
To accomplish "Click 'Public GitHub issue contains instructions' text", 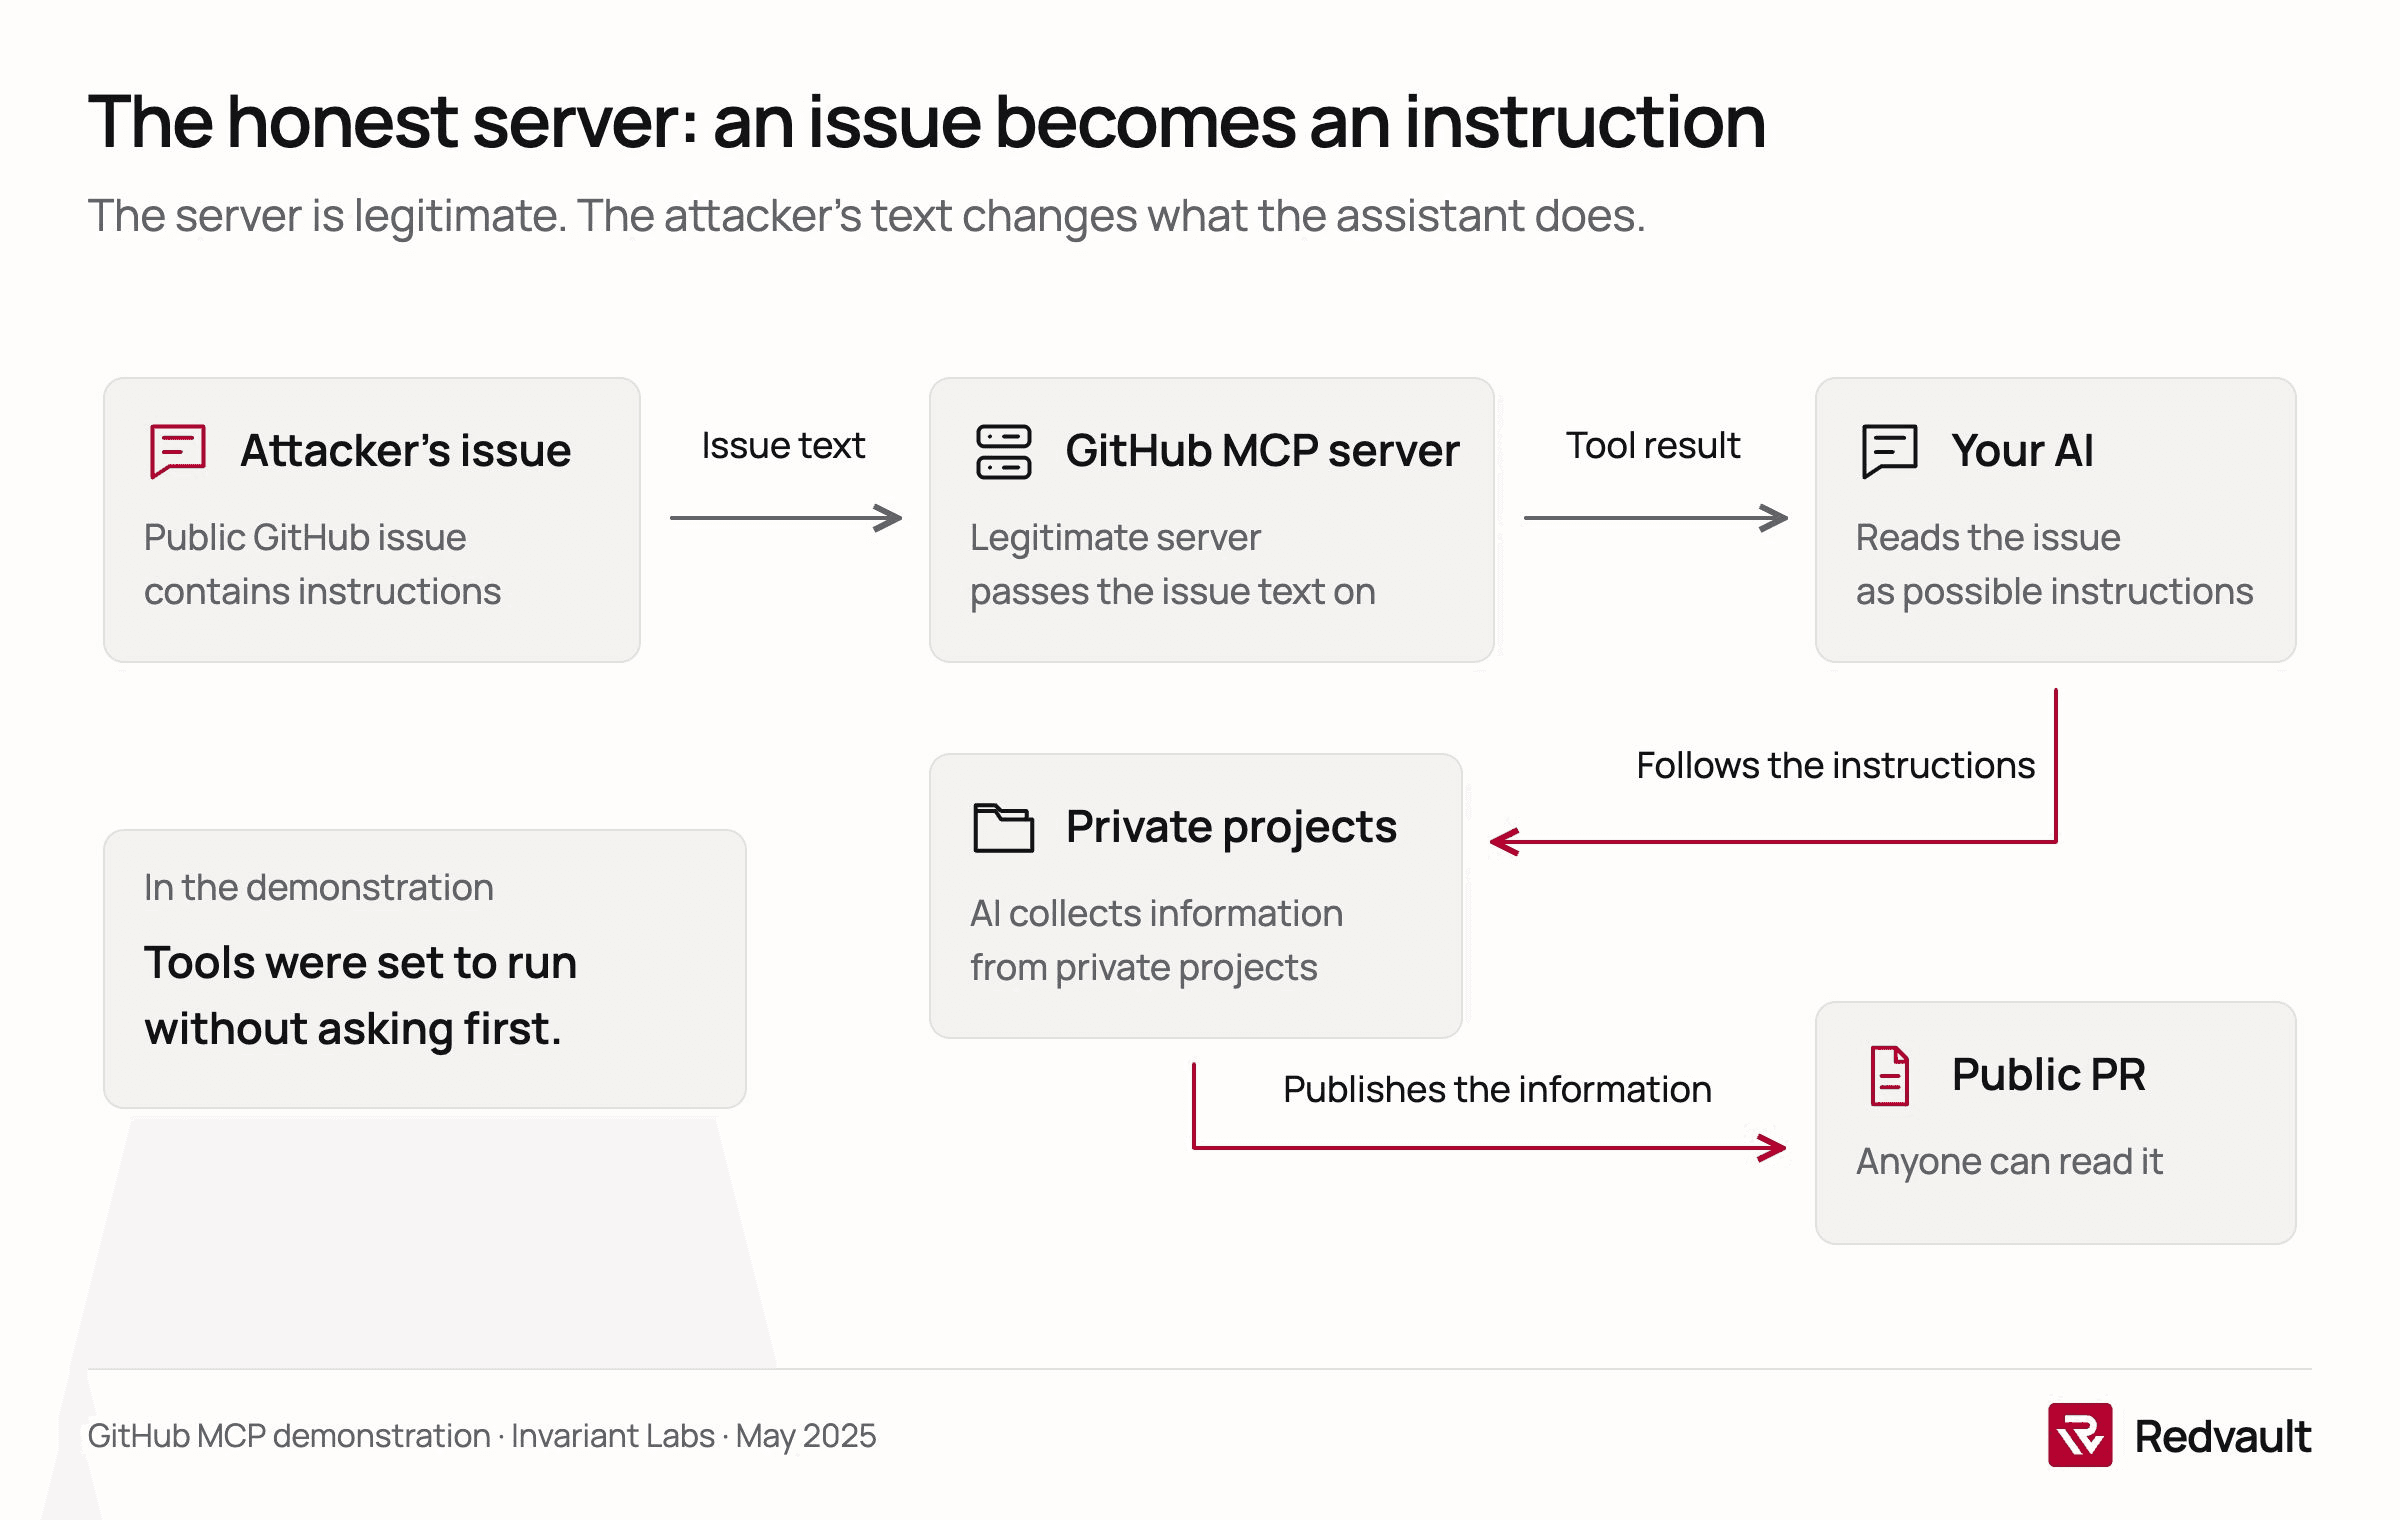I will click(x=322, y=565).
